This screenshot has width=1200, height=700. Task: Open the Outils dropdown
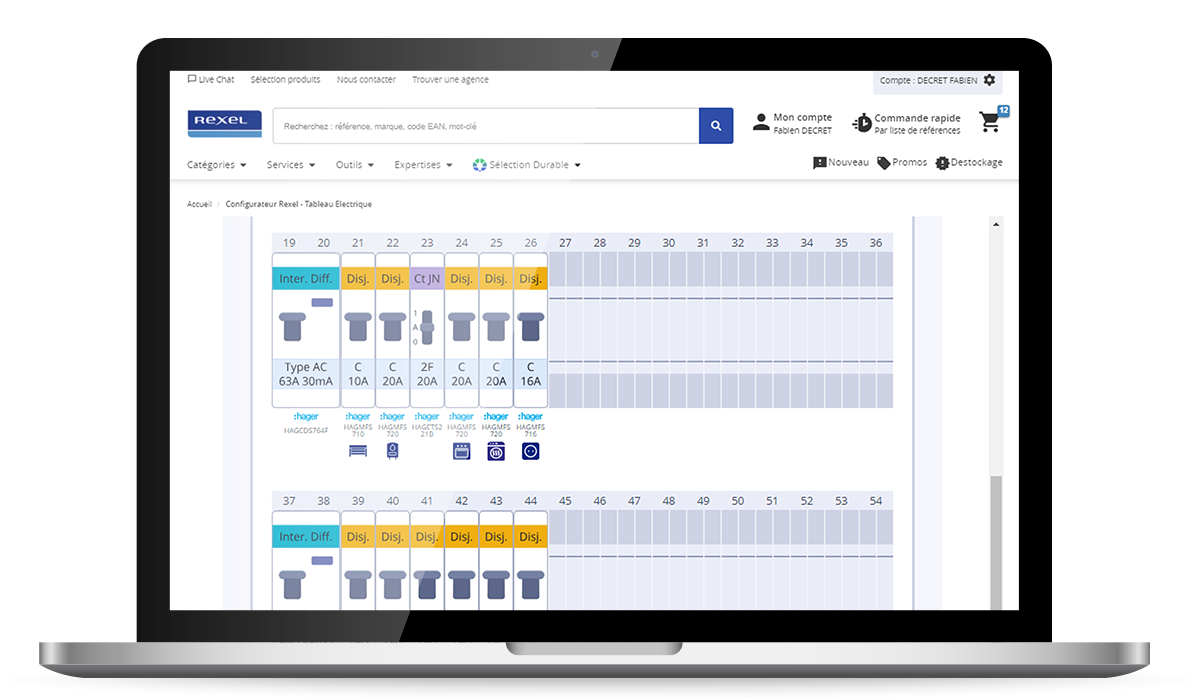click(354, 165)
